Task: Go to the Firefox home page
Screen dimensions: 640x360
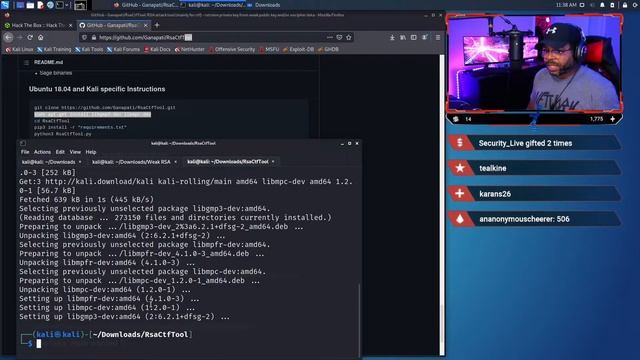Action: [x=40, y=37]
